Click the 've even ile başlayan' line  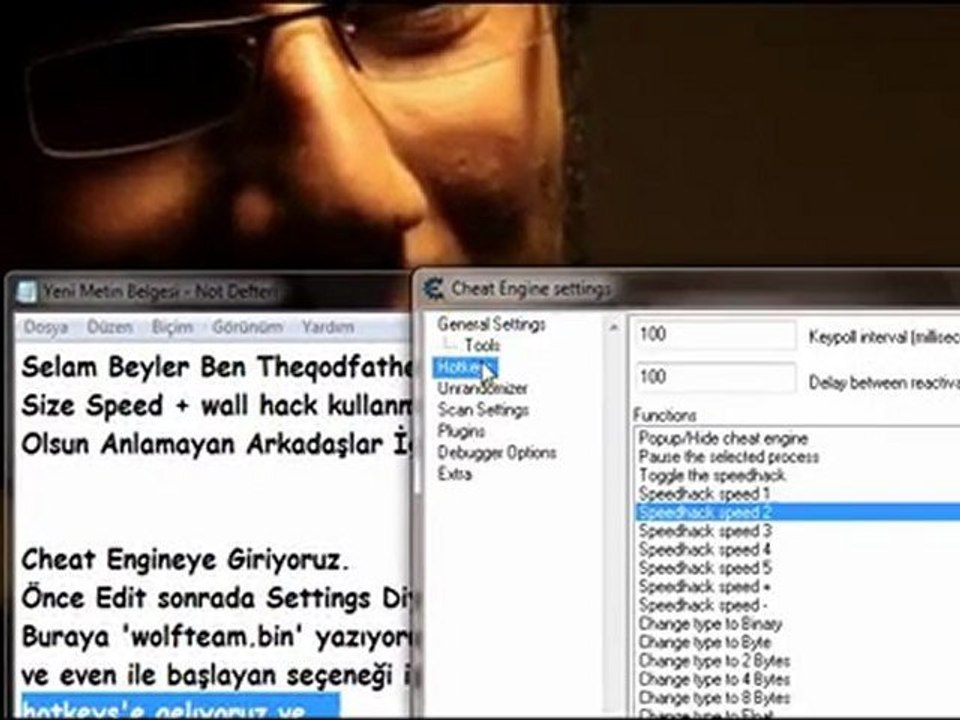pos(217,675)
